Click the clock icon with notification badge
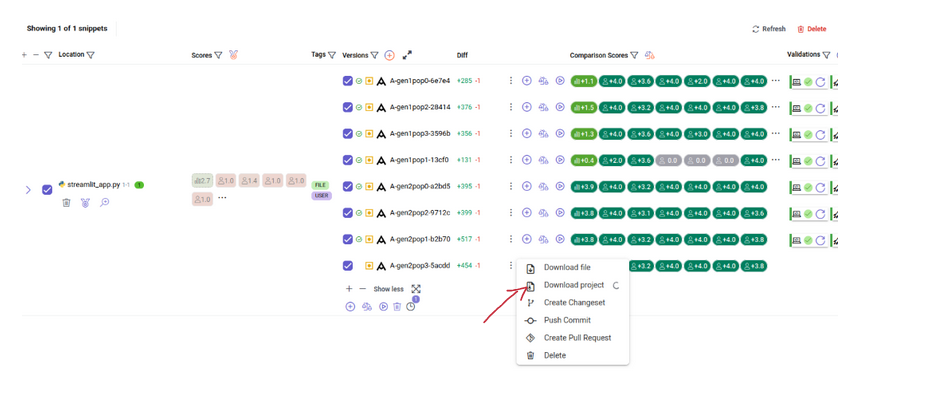 pos(411,306)
